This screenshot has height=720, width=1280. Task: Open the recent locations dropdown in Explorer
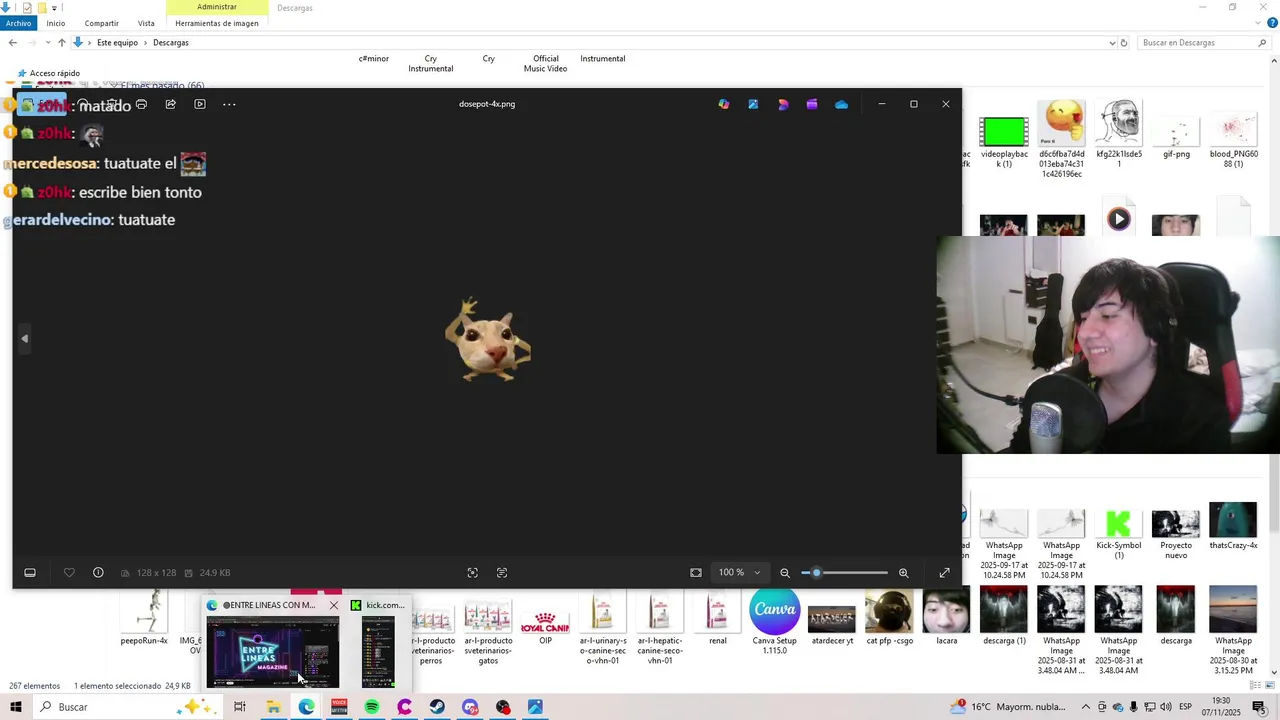tap(47, 43)
